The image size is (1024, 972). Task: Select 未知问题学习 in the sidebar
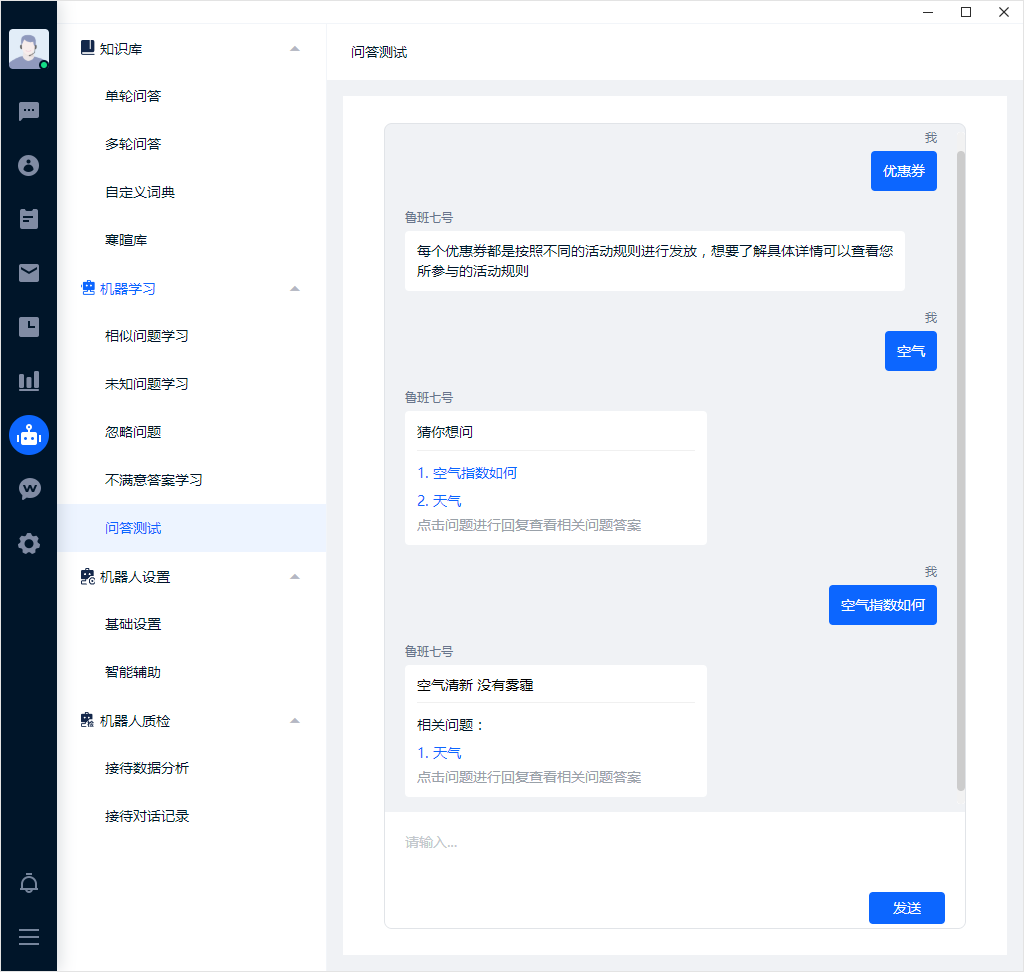coord(147,384)
